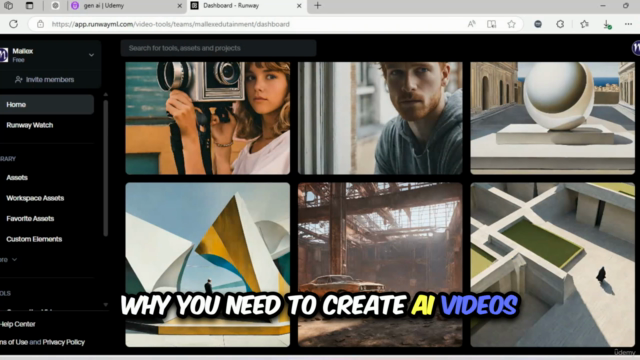Open immersive reader icon in address bar
The image size is (640, 360).
pyautogui.click(x=491, y=24)
